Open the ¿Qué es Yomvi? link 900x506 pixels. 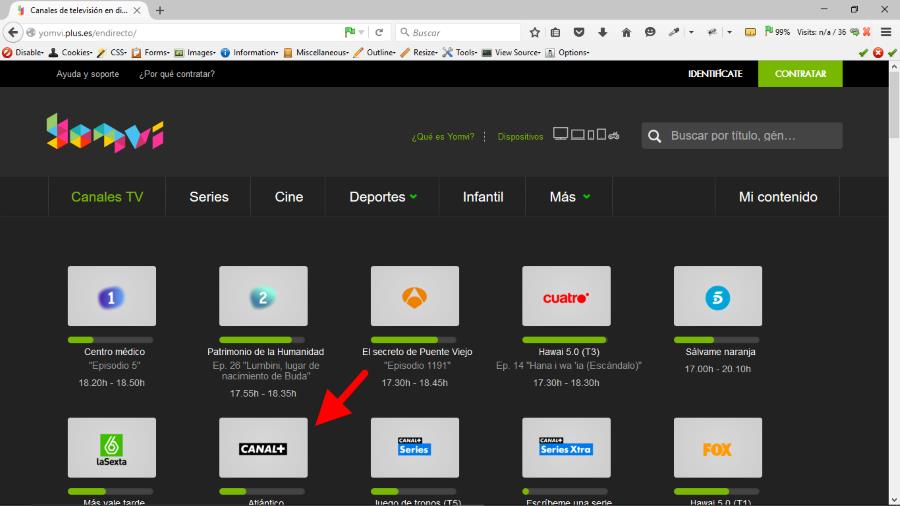point(443,137)
